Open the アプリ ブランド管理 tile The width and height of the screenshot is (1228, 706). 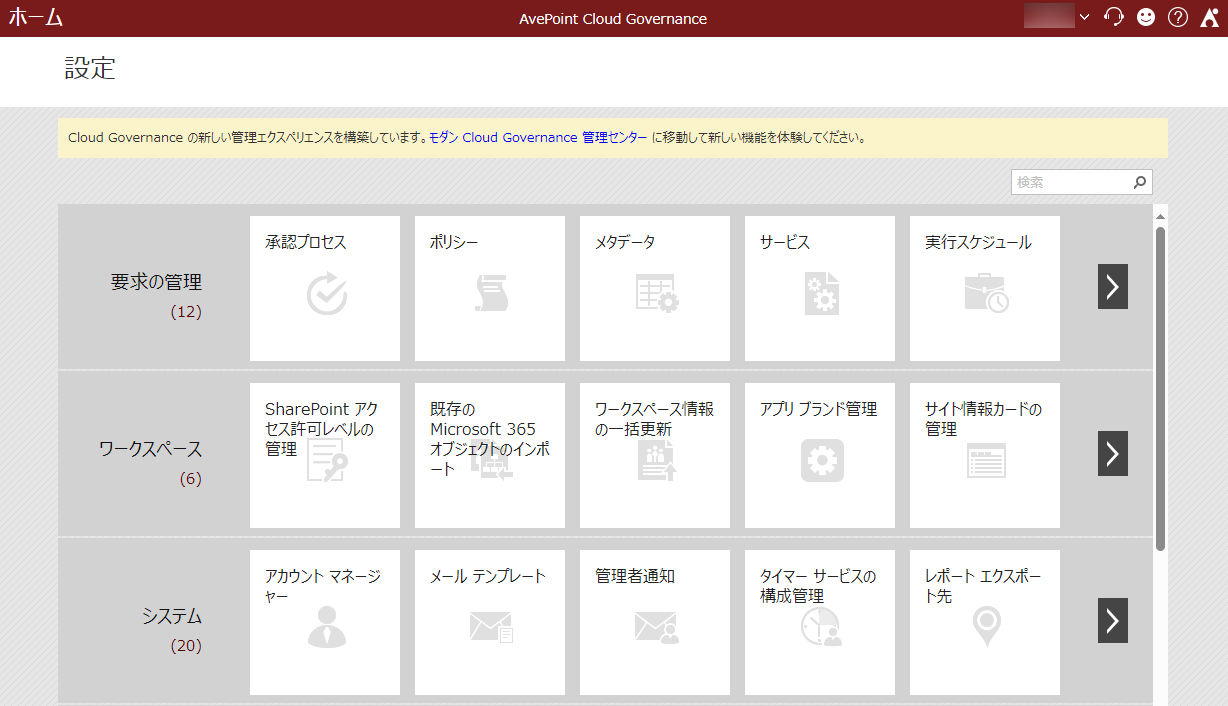click(x=820, y=455)
